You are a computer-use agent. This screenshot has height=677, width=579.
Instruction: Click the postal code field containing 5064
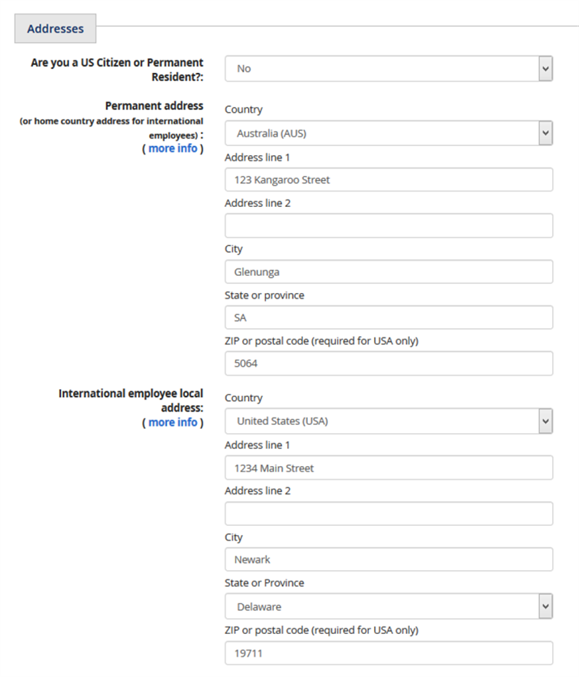click(389, 363)
